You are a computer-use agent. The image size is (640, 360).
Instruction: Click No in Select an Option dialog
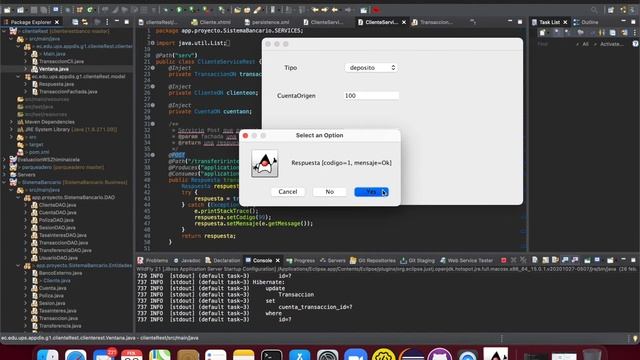329,192
